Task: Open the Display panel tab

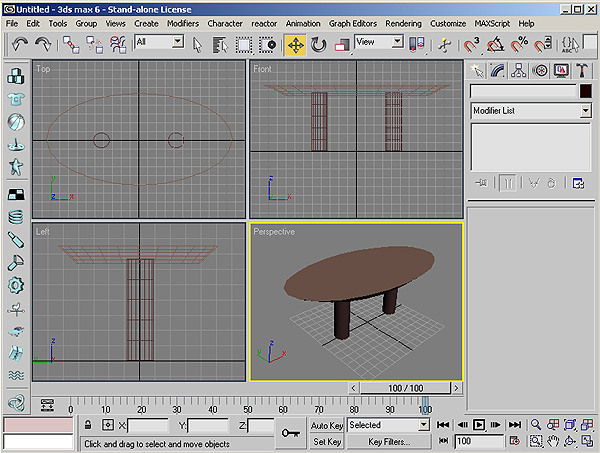Action: click(x=561, y=70)
